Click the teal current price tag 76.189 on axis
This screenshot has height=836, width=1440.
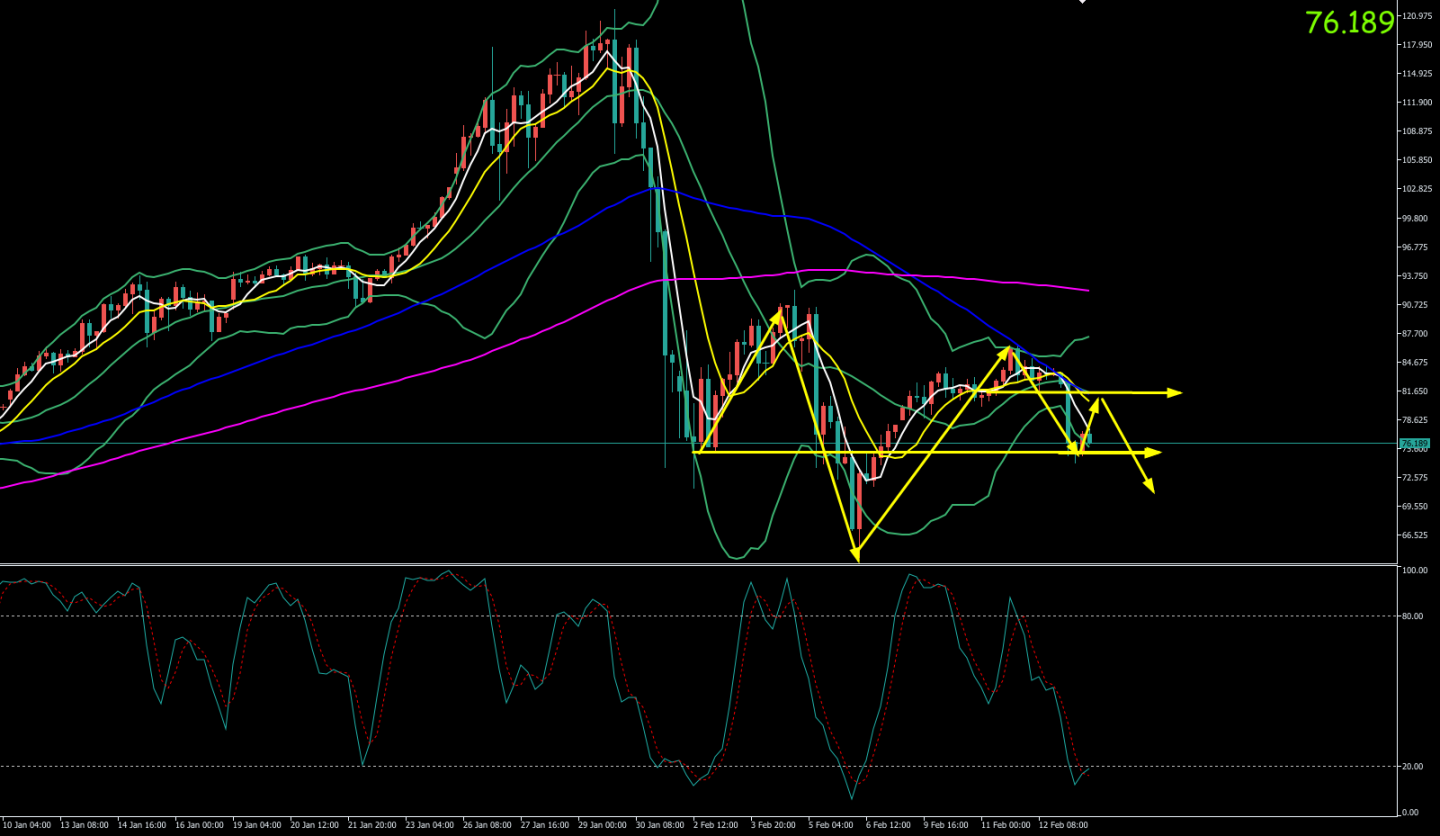1414,443
